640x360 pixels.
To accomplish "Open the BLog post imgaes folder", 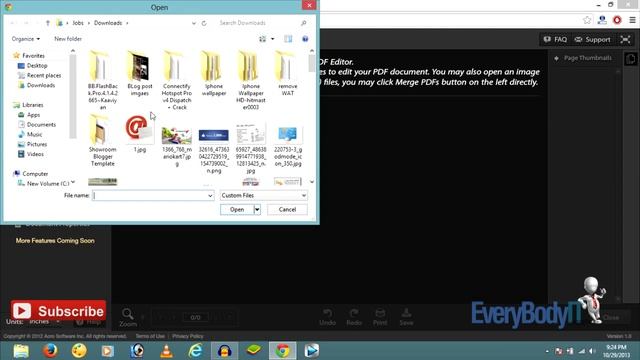I will [x=140, y=73].
